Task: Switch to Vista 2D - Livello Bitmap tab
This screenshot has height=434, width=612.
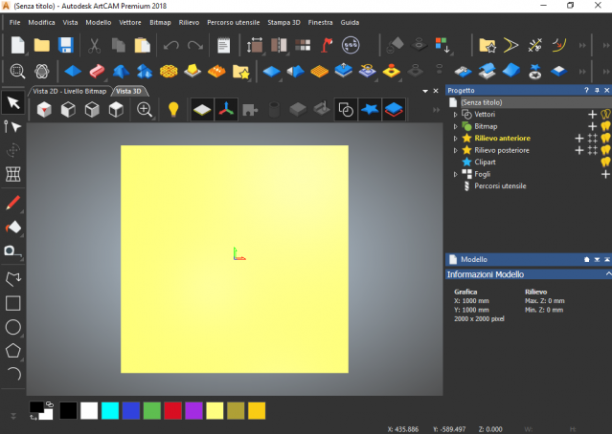Action: coord(69,91)
